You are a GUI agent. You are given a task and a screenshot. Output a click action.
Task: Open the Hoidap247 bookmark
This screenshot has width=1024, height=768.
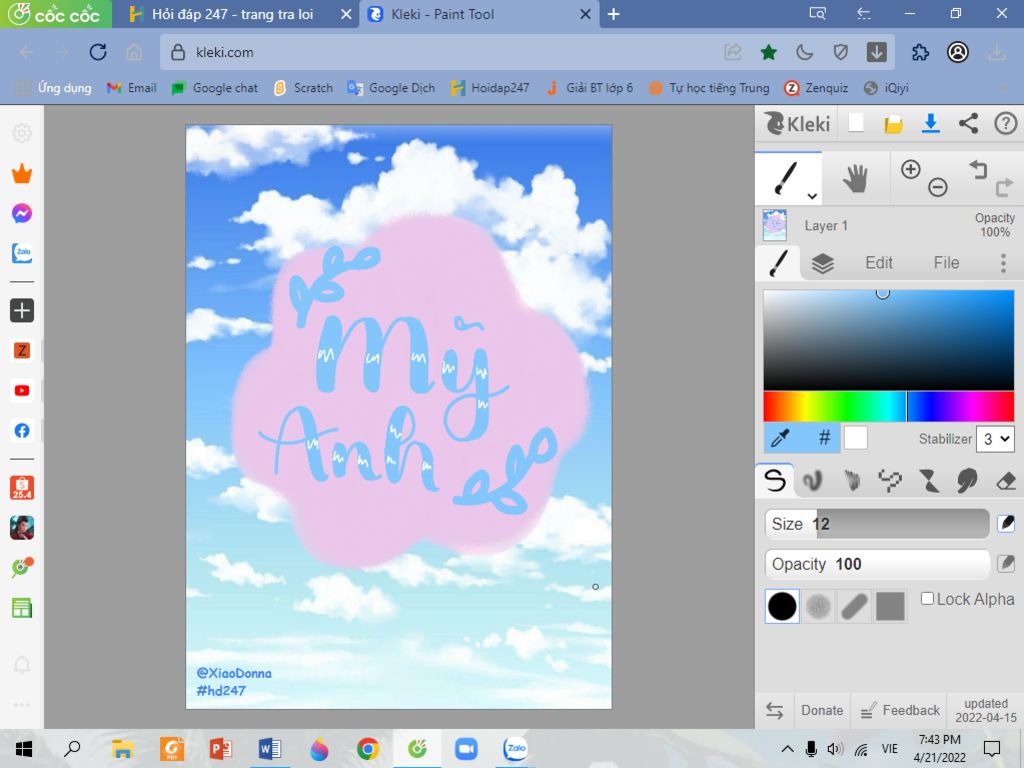click(x=490, y=88)
